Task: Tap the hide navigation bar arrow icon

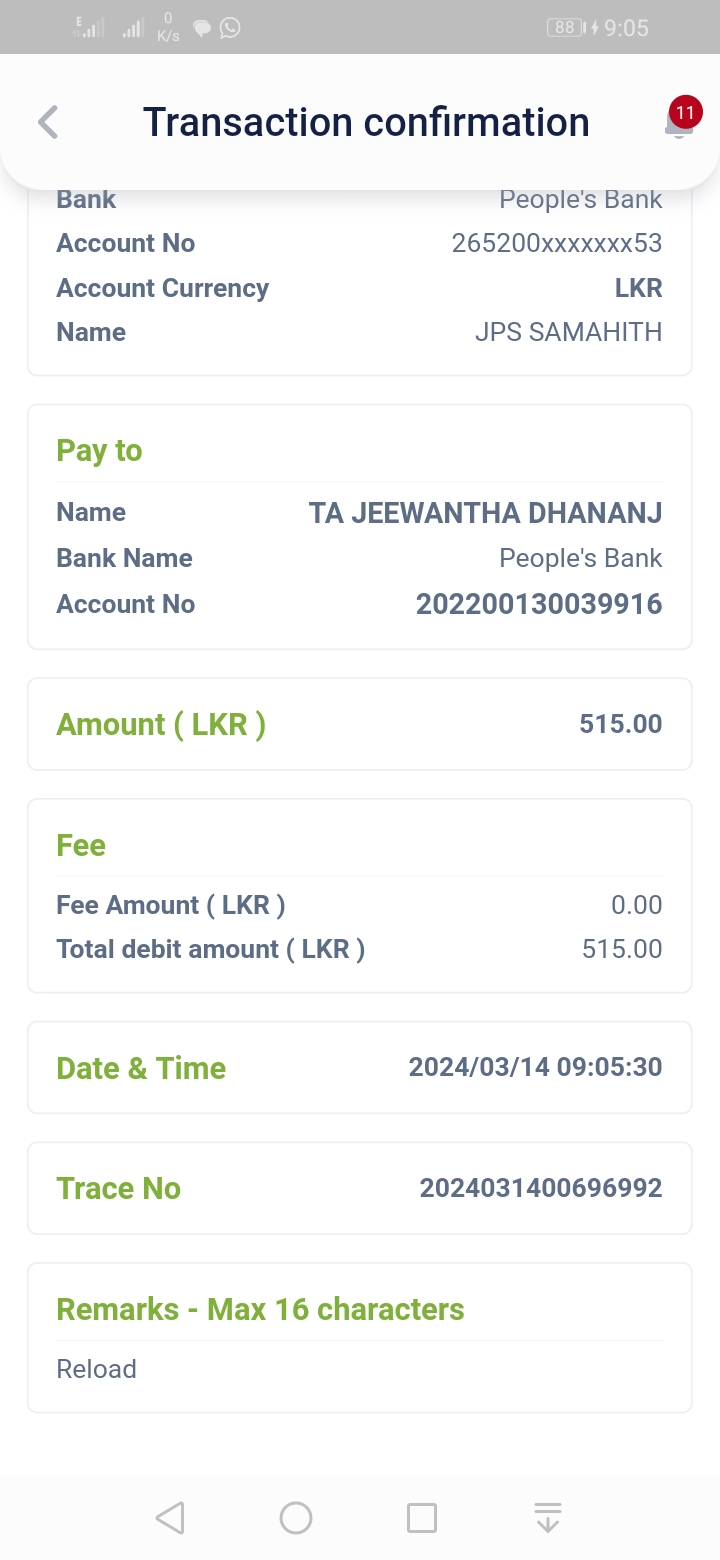Action: click(x=547, y=1518)
